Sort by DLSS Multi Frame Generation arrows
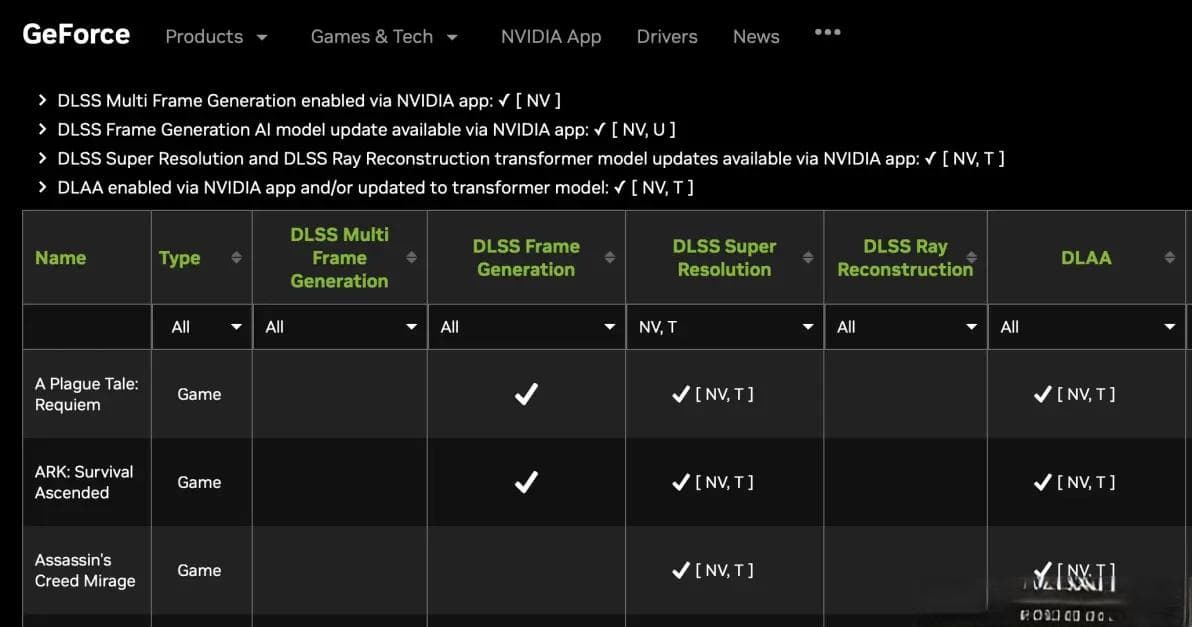This screenshot has width=1192, height=627. (411, 258)
